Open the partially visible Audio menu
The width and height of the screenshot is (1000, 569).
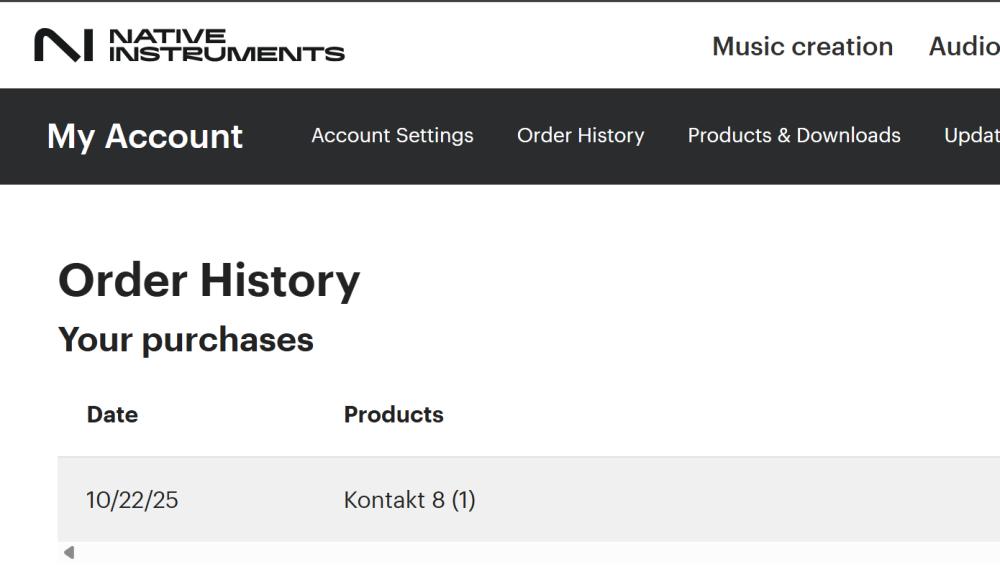coord(963,46)
